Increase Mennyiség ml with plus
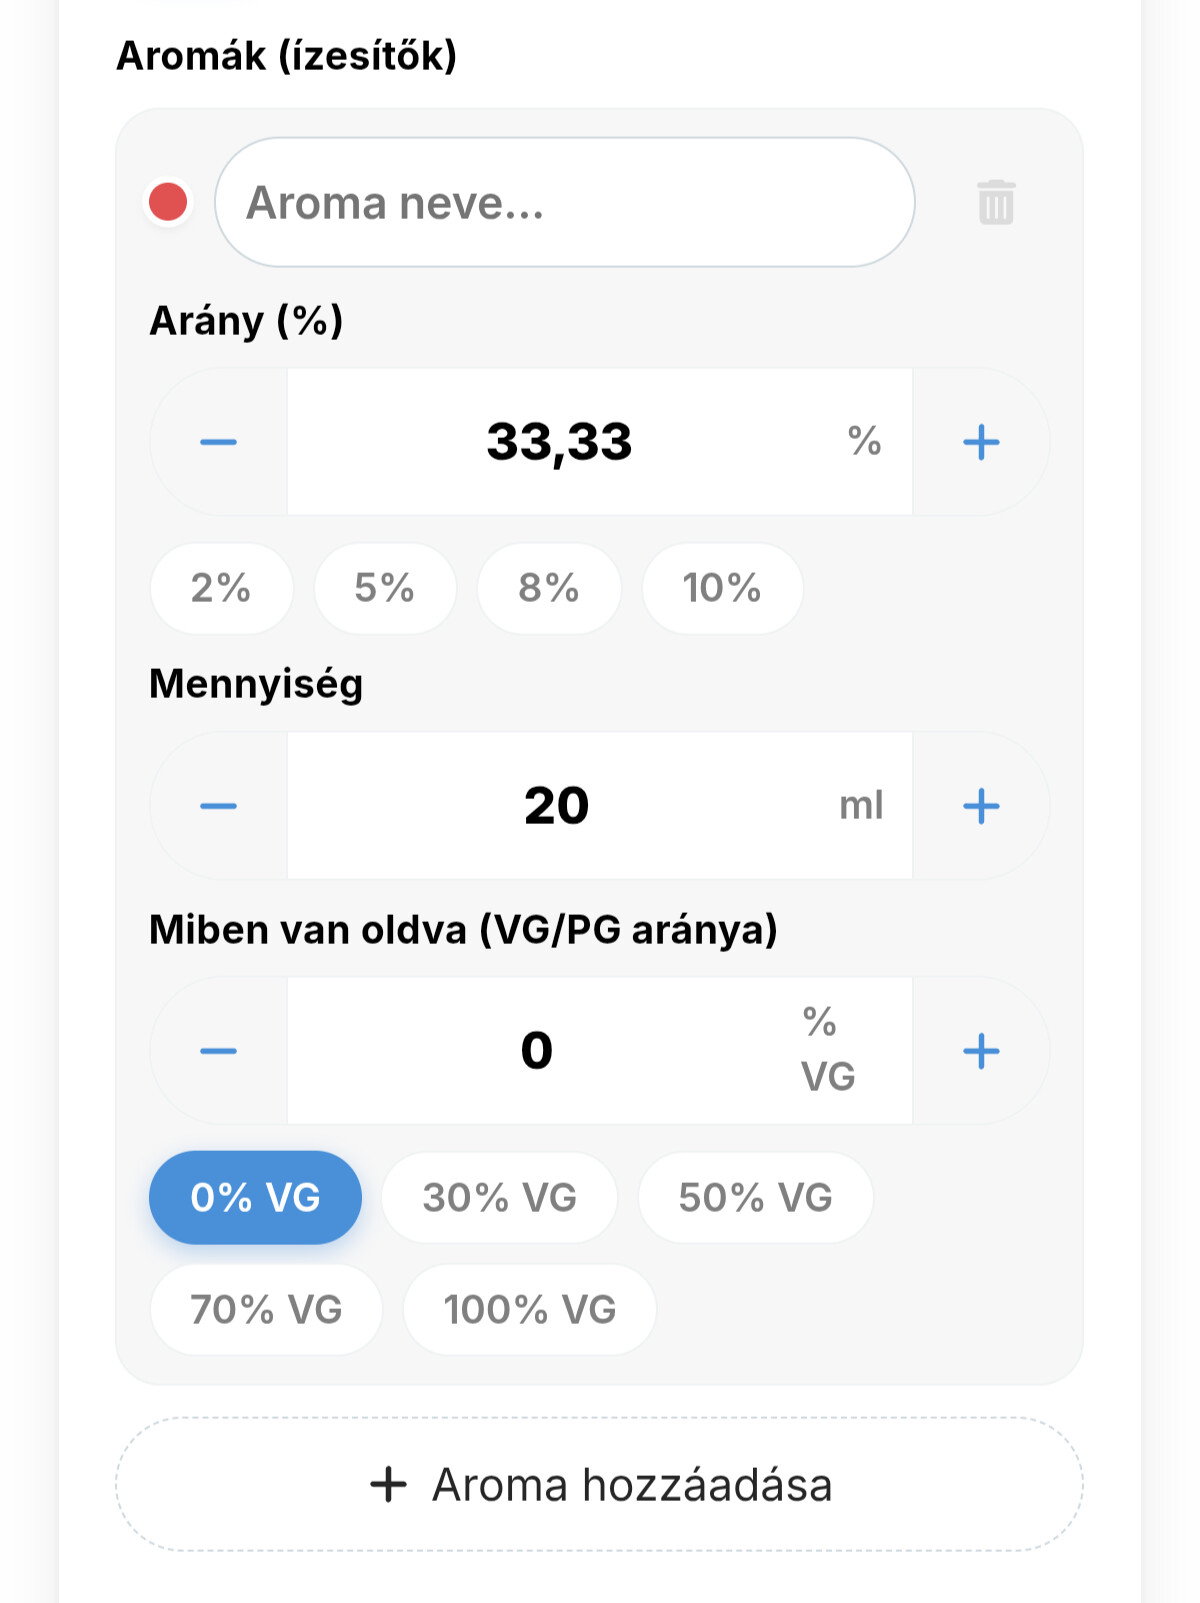Viewport: 1200px width, 1603px height. coord(981,806)
